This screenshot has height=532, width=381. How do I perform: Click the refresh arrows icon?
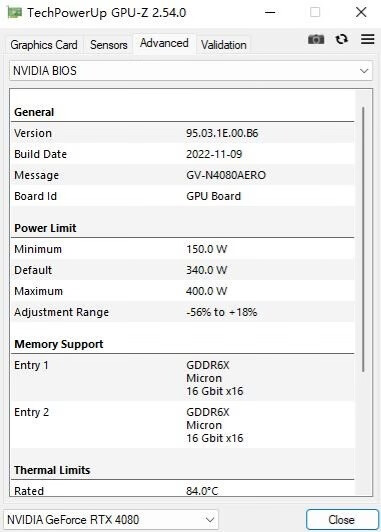[x=342, y=39]
